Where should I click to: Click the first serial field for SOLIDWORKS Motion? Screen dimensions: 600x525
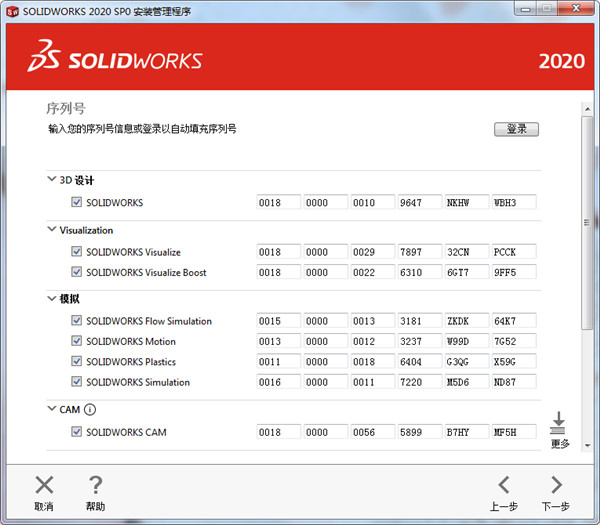(x=278, y=342)
